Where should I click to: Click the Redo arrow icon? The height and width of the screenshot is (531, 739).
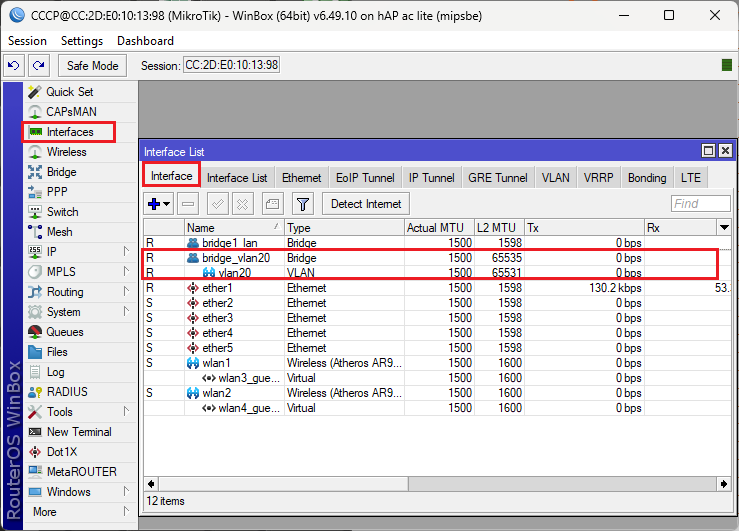click(39, 65)
